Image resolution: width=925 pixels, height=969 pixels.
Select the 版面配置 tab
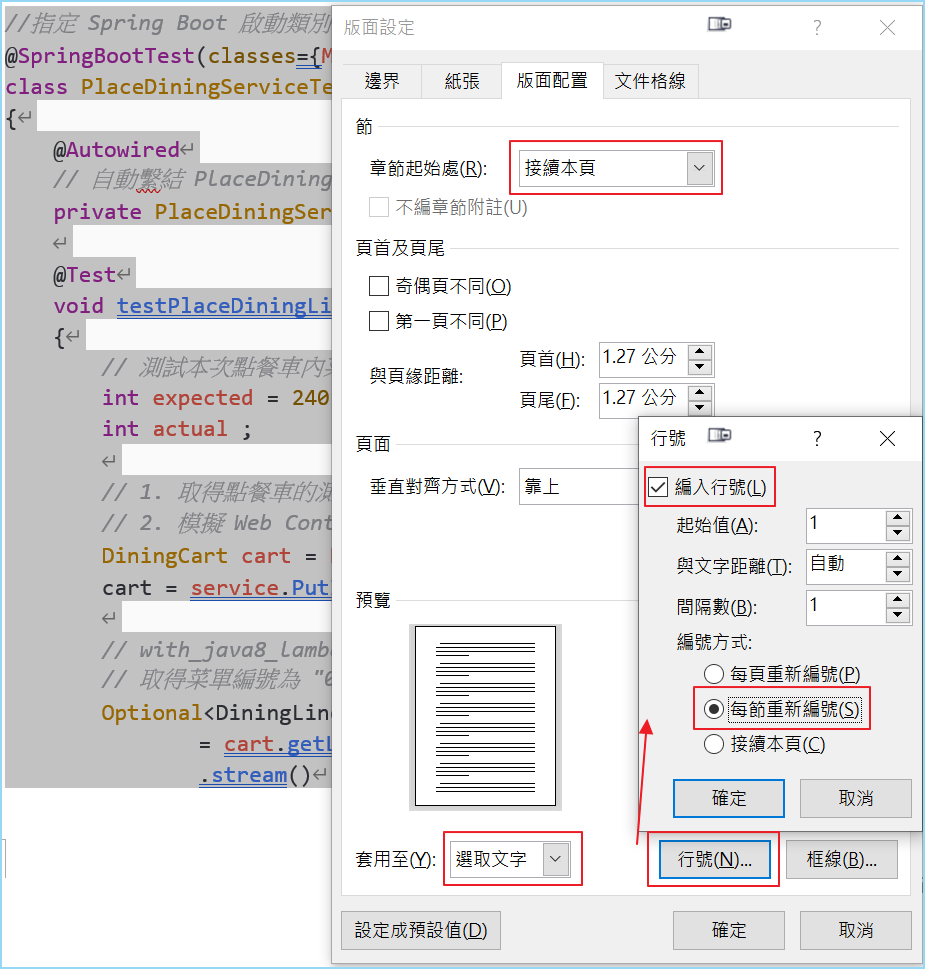click(552, 80)
